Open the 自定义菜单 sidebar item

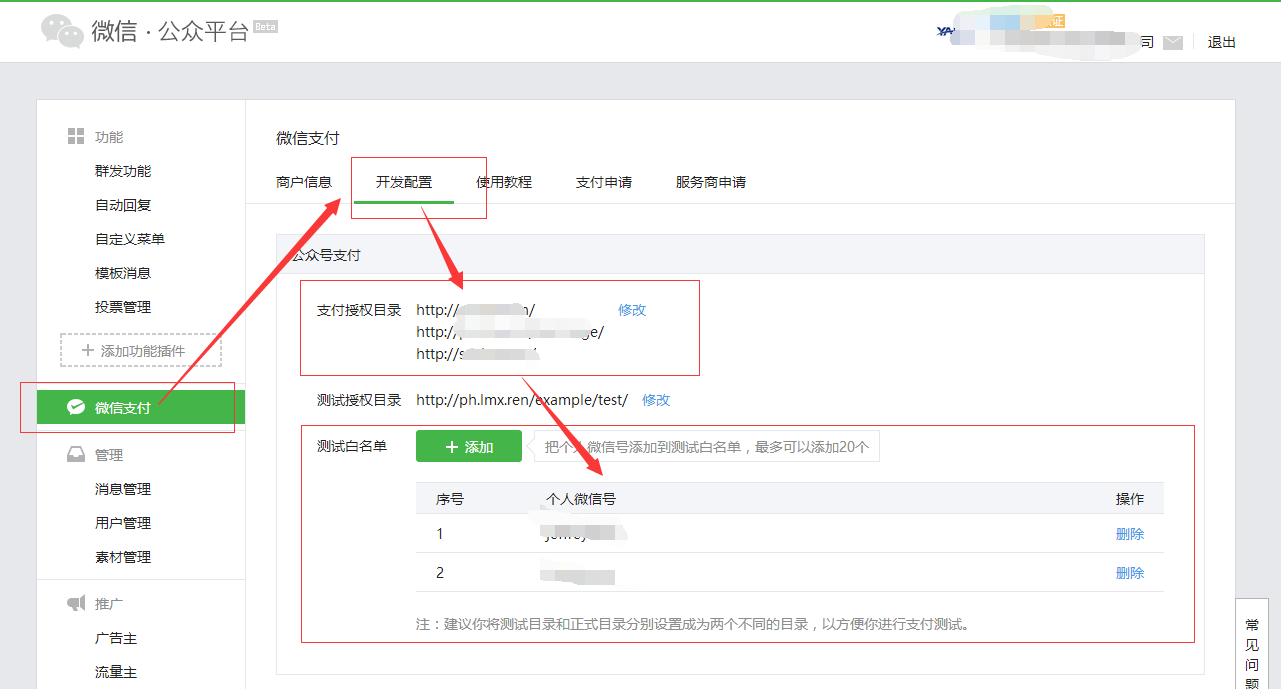click(x=130, y=239)
